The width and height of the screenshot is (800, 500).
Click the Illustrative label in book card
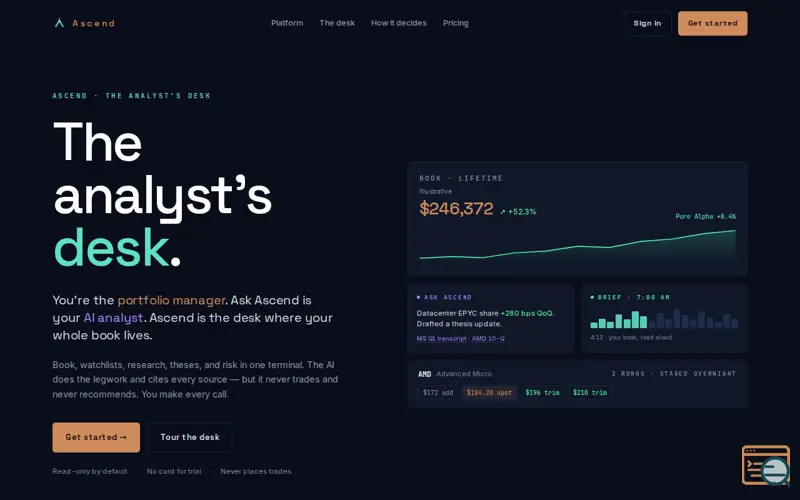pyautogui.click(x=435, y=191)
